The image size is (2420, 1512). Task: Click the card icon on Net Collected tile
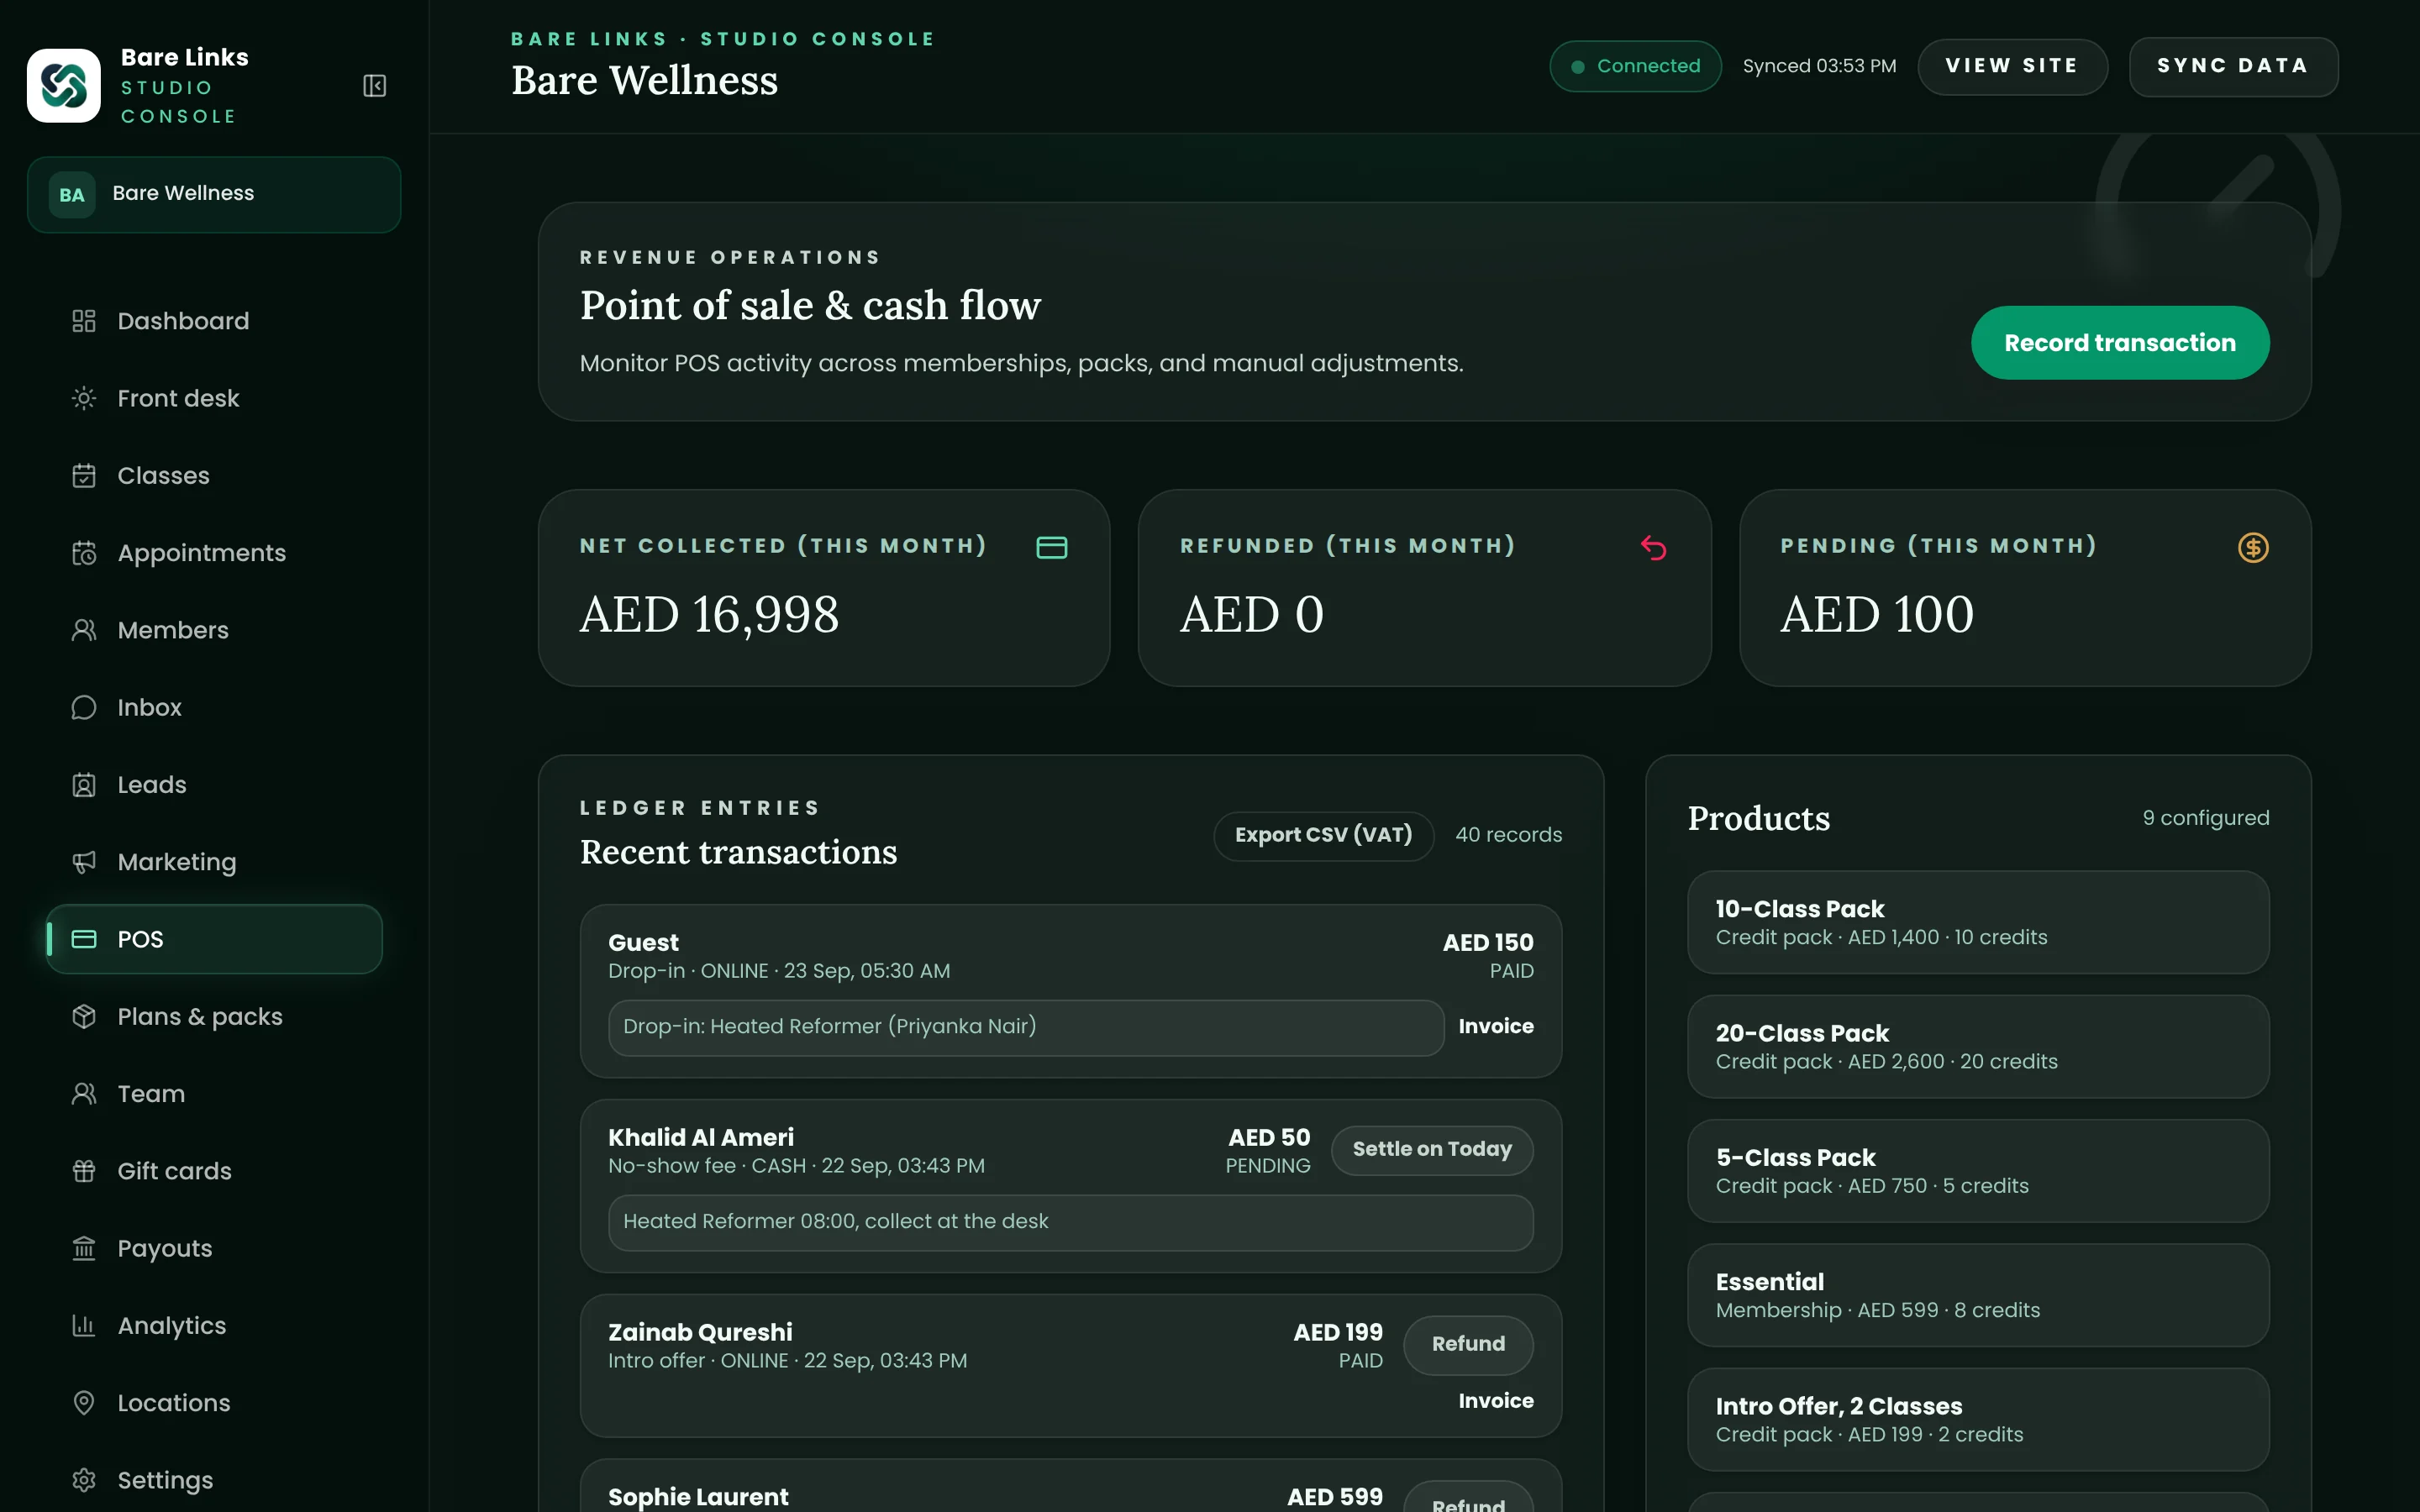coord(1052,547)
